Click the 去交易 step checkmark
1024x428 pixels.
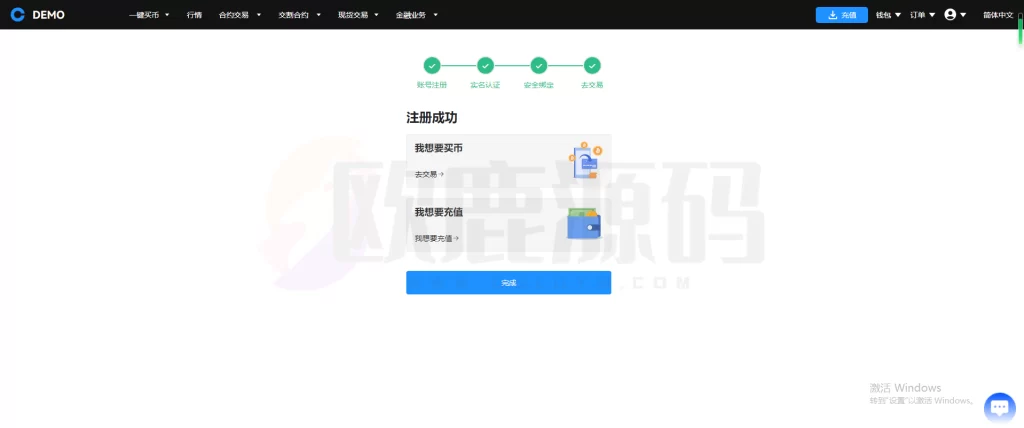click(x=592, y=65)
